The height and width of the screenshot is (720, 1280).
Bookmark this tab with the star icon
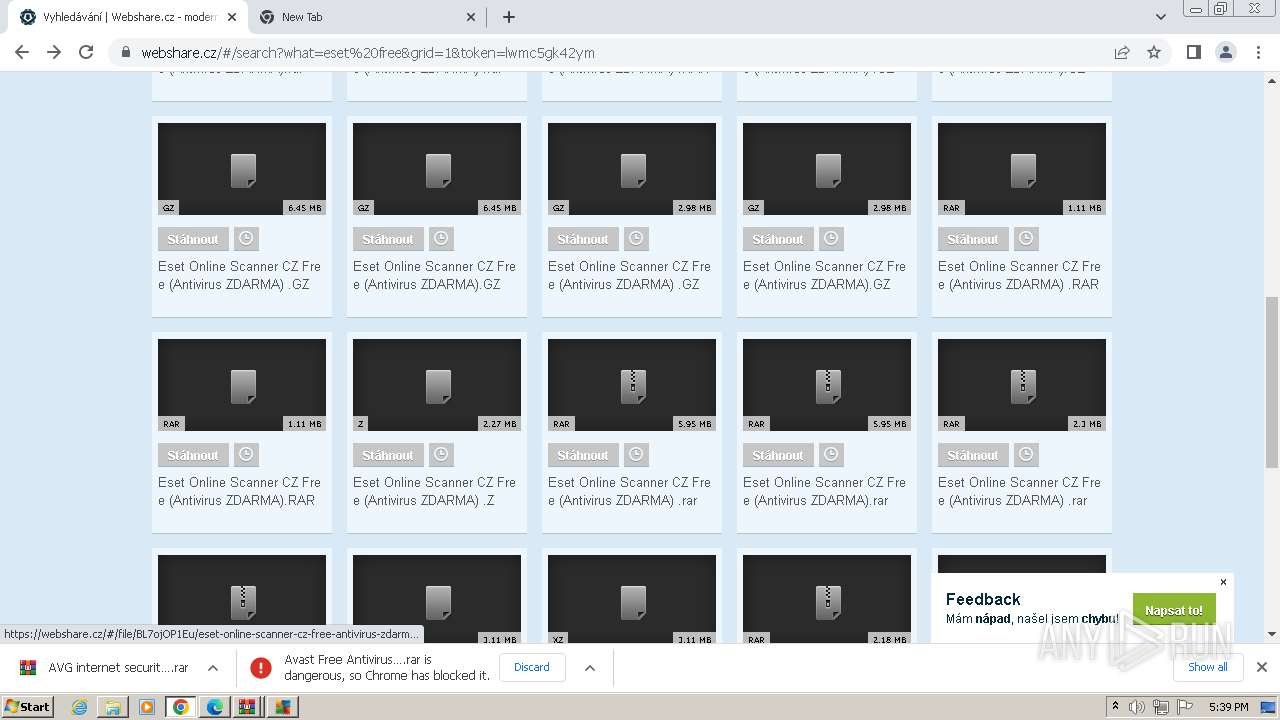click(1154, 52)
